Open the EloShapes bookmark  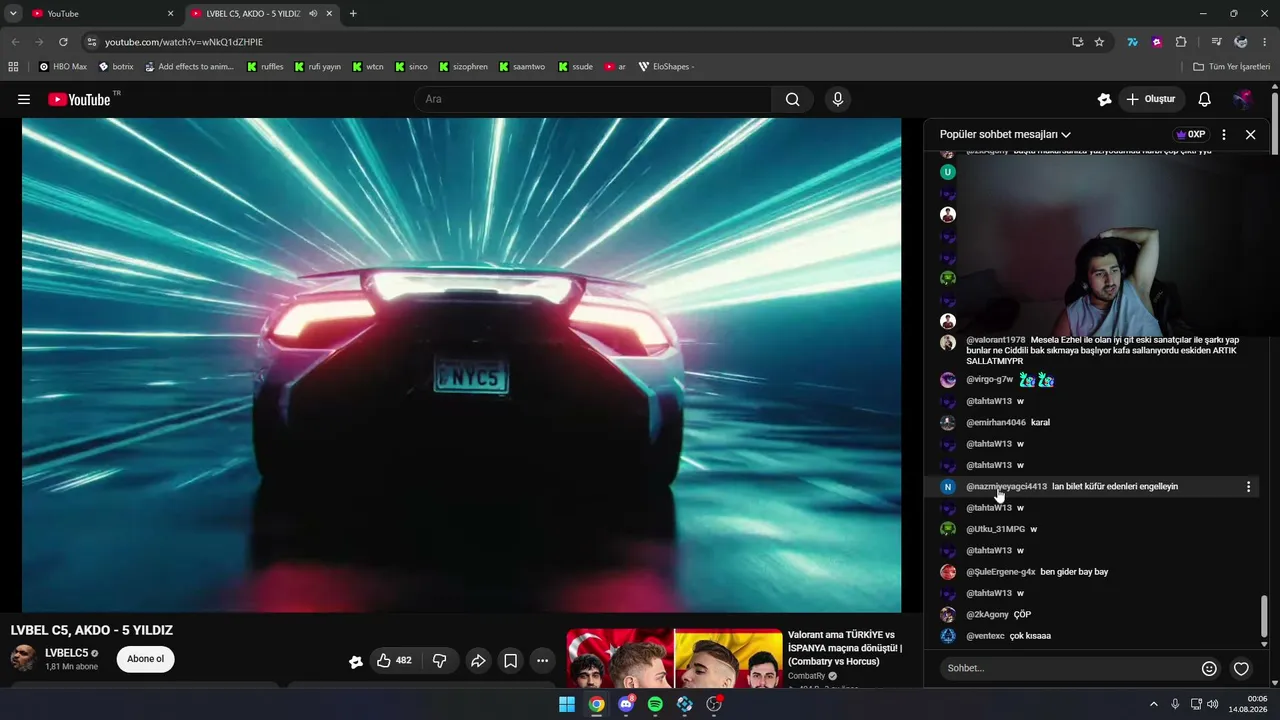coord(666,67)
